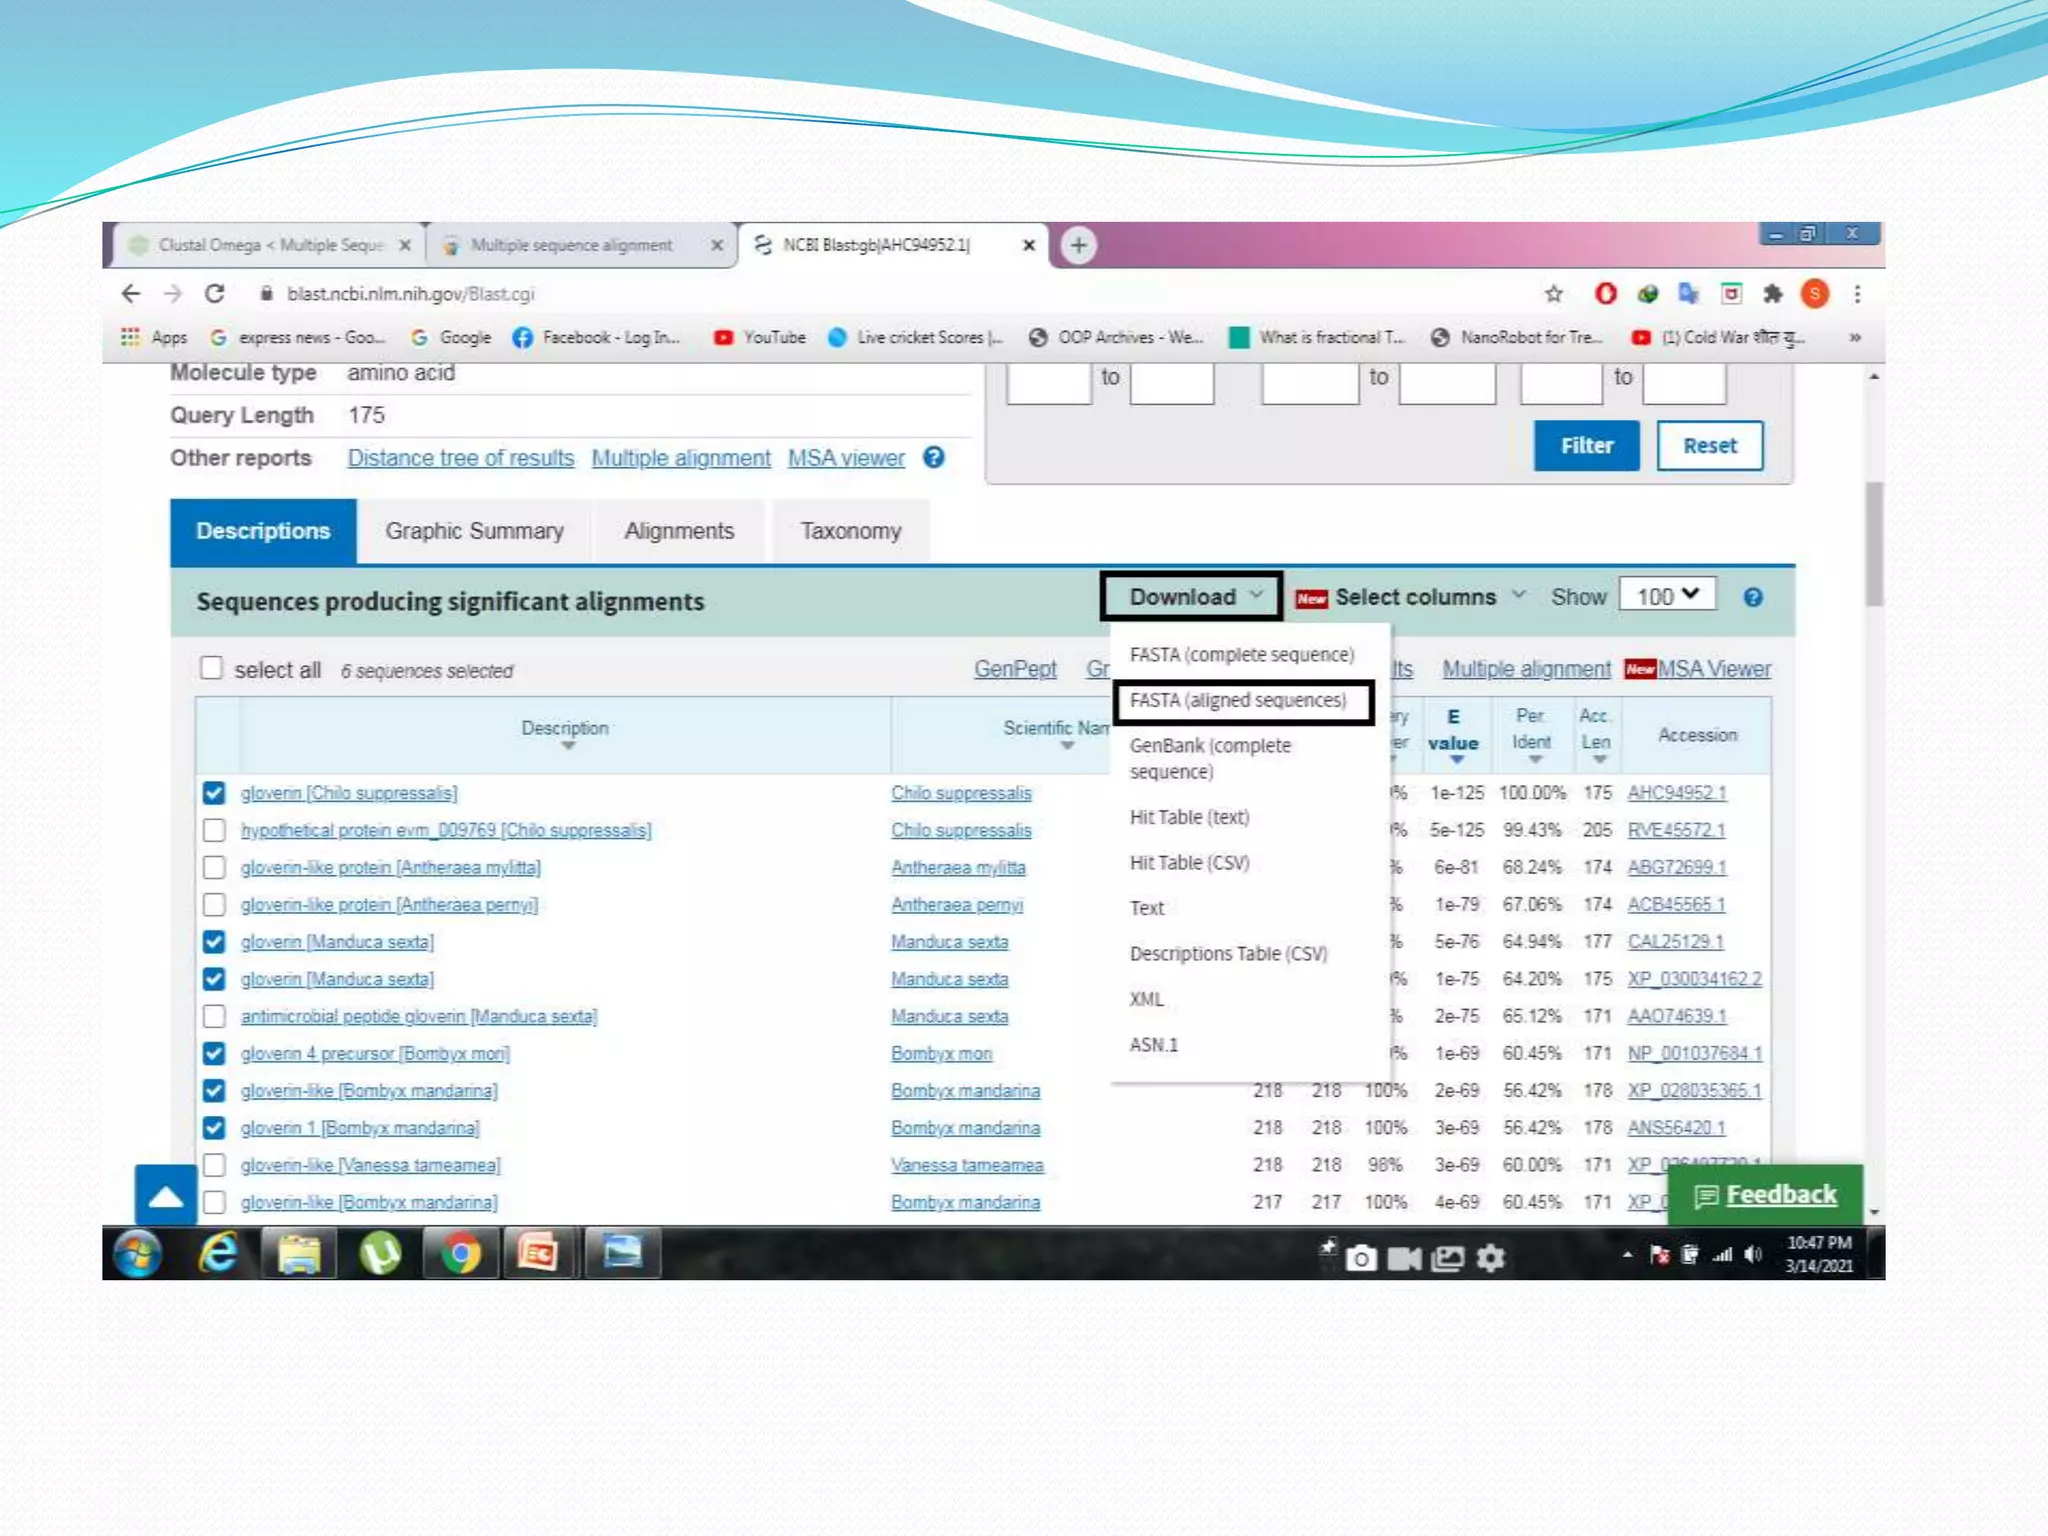Click the Opera extension icon in toolbar
Viewport: 2048px width, 1536px height.
point(1605,294)
